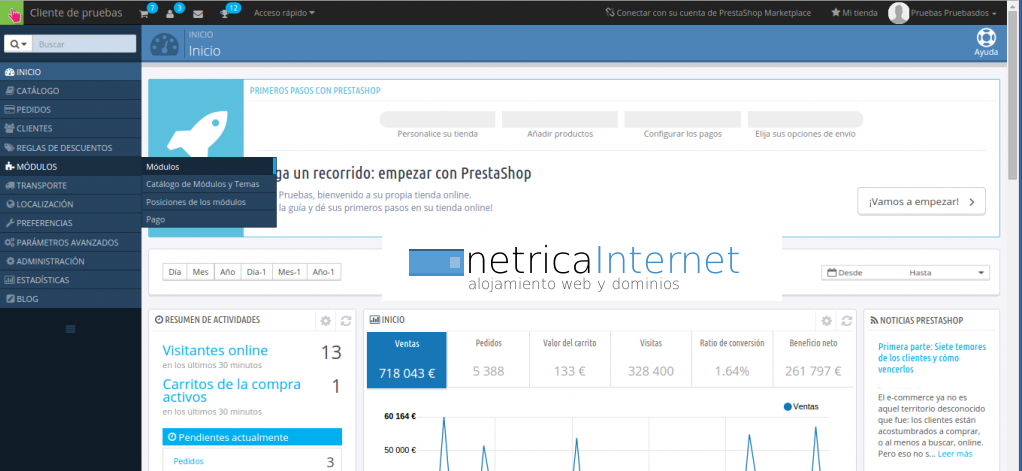Screen dimensions: 1022x471
Task: Open MÓDULOS in the sidebar
Action: (70, 167)
